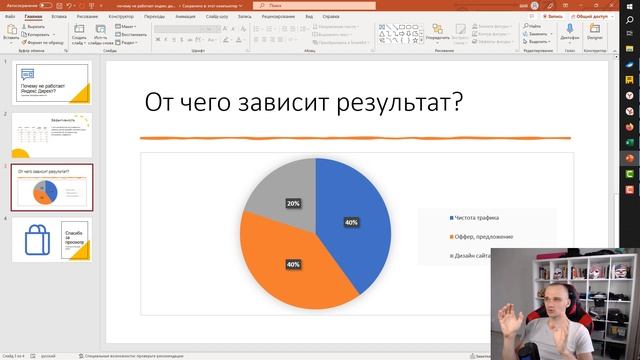Switch to the Переходы tab
The image size is (640, 360).
point(154,17)
